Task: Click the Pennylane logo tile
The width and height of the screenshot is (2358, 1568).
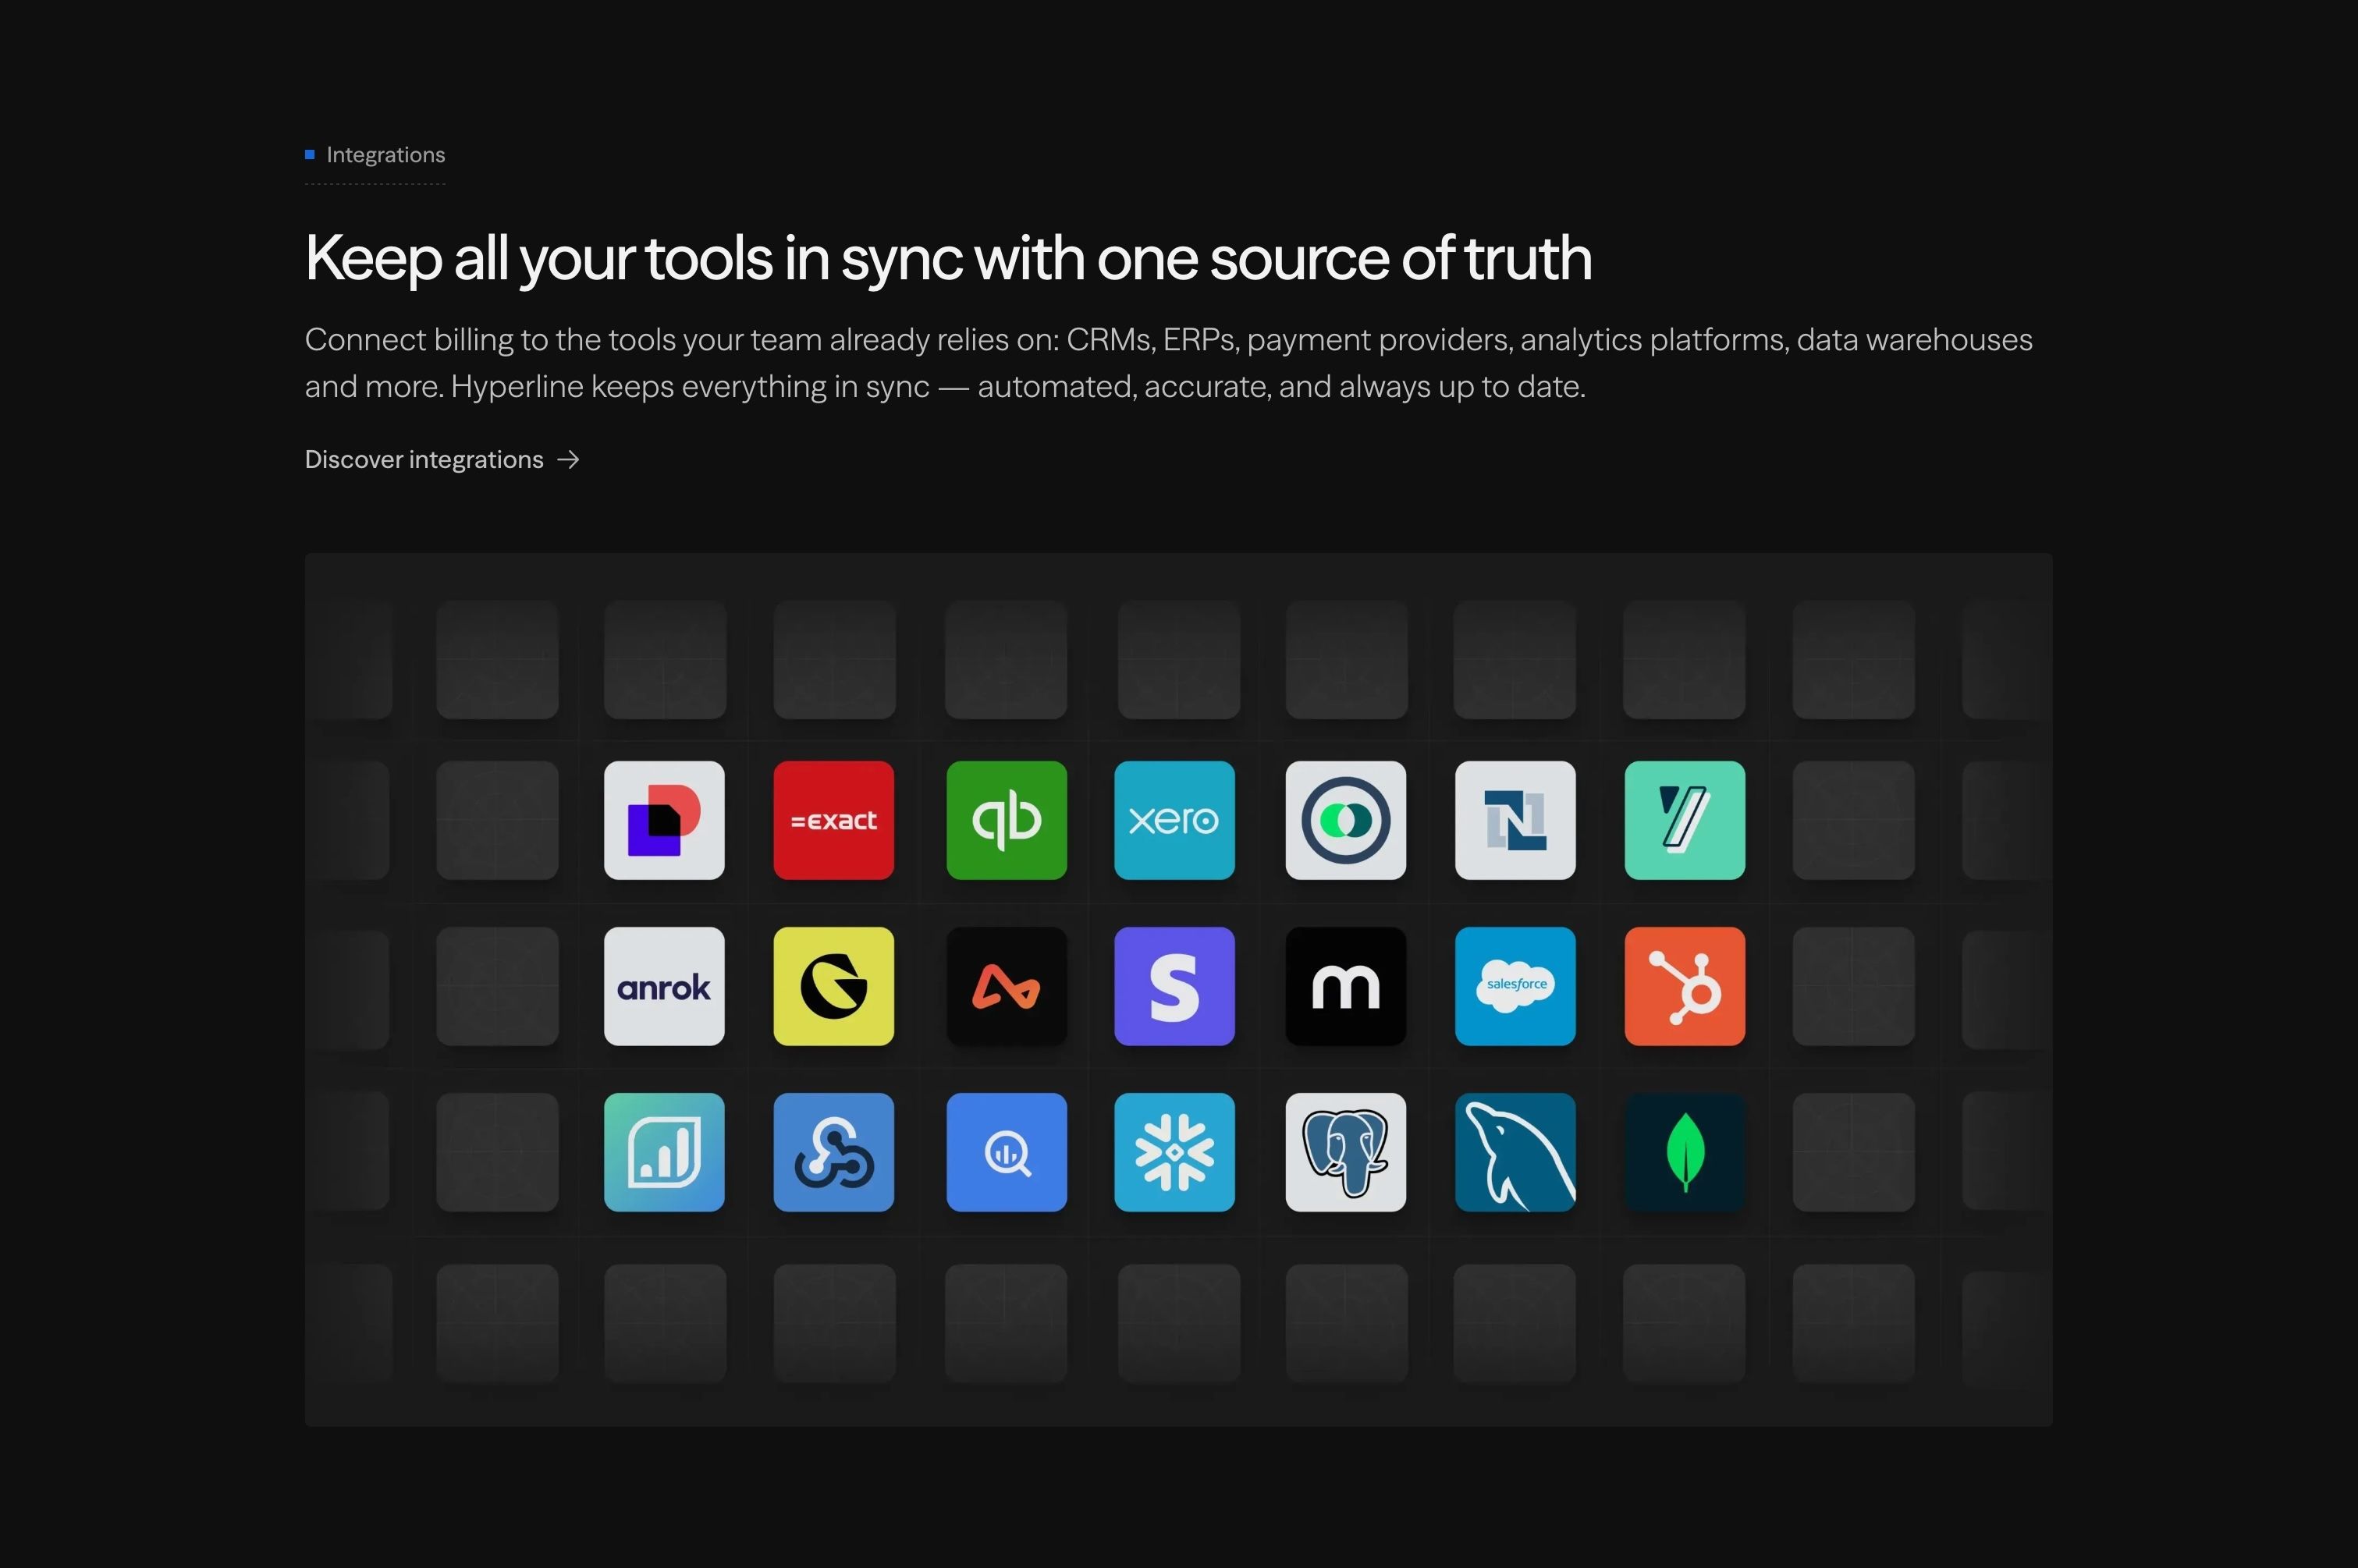Action: pyautogui.click(x=664, y=820)
